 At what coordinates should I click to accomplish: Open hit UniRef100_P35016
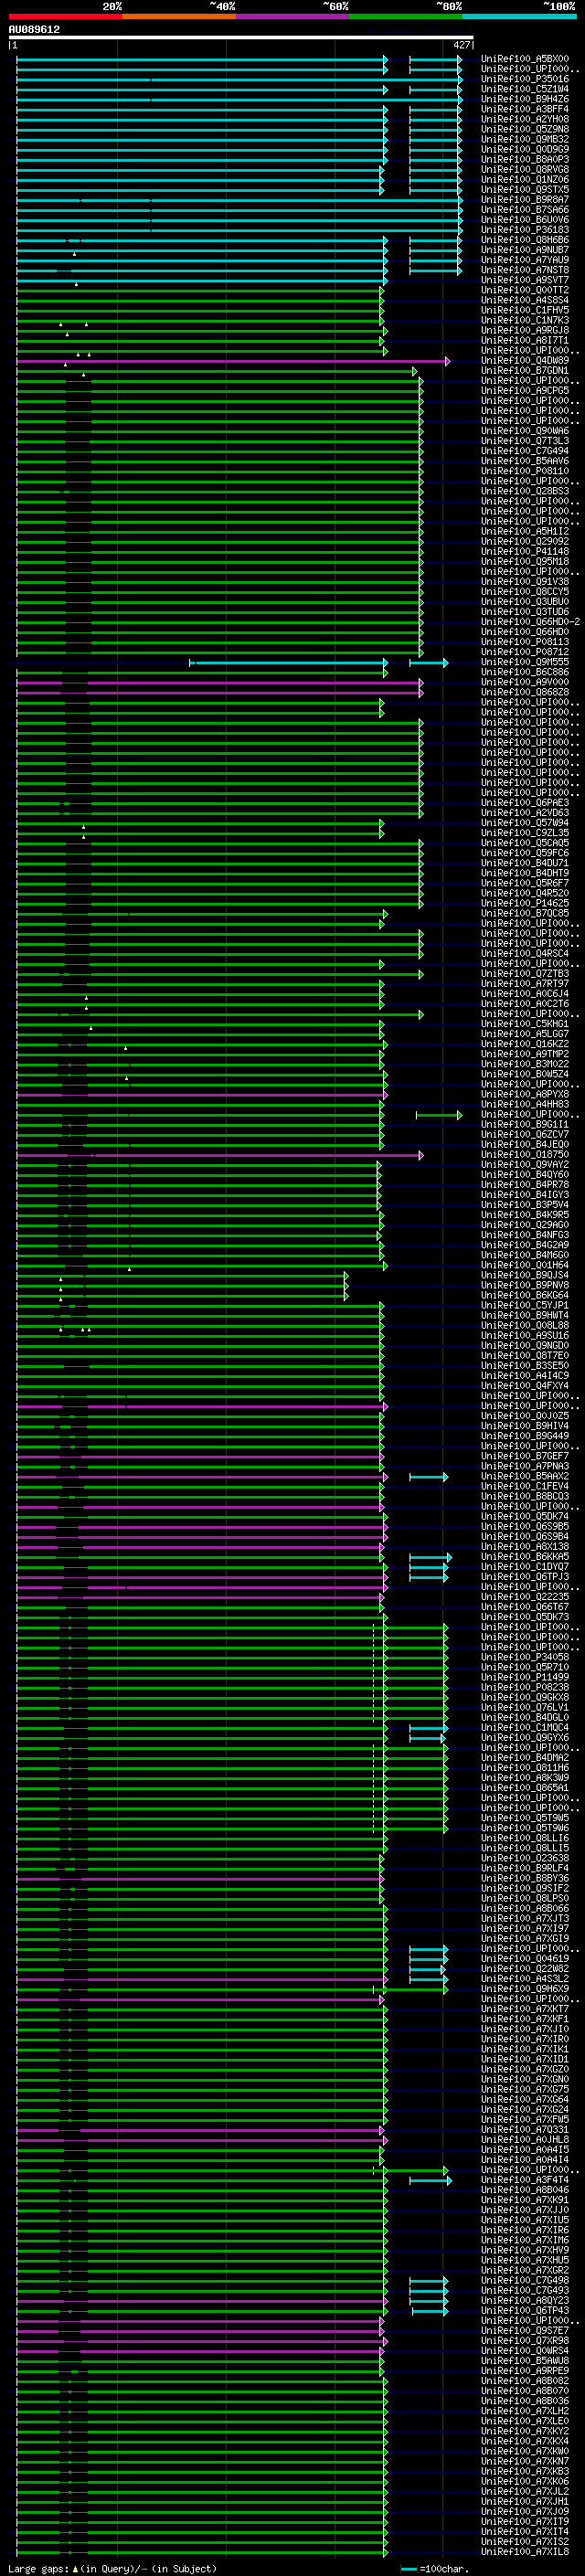pyautogui.click(x=524, y=79)
